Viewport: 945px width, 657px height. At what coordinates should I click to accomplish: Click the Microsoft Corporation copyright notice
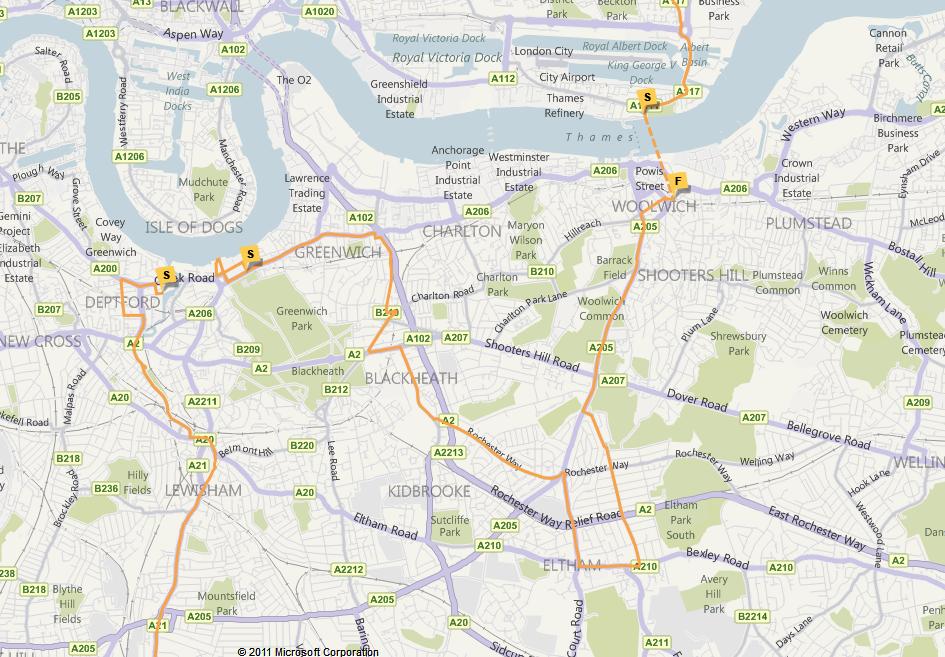(308, 652)
